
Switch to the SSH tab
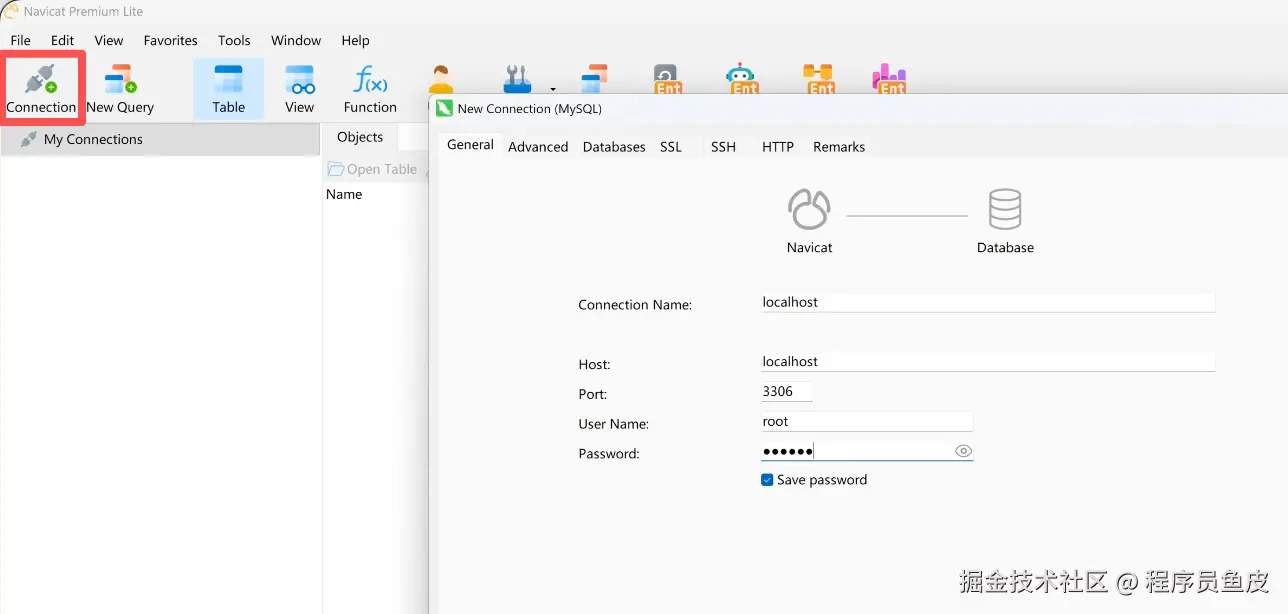pos(723,147)
